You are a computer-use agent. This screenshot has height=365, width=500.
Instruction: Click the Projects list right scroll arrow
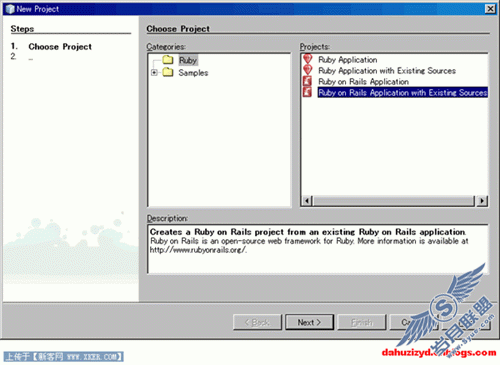point(482,201)
